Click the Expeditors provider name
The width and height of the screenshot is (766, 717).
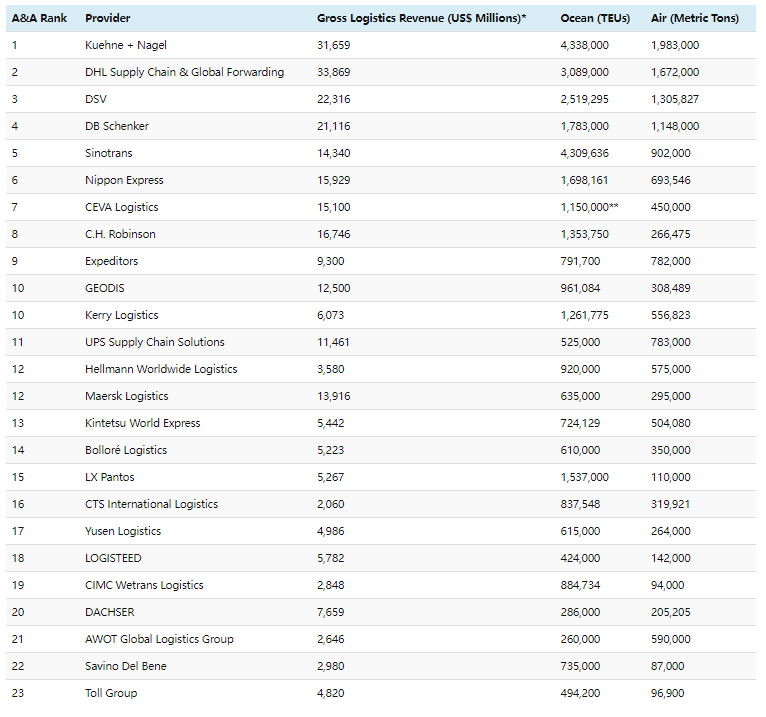[x=112, y=262]
